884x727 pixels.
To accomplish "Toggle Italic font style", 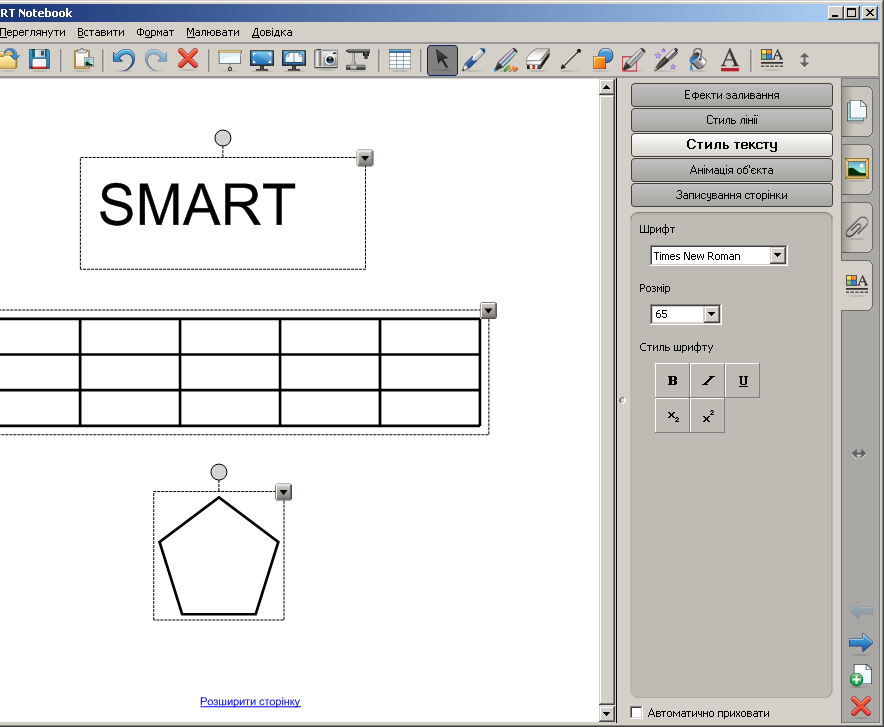I will pyautogui.click(x=708, y=381).
